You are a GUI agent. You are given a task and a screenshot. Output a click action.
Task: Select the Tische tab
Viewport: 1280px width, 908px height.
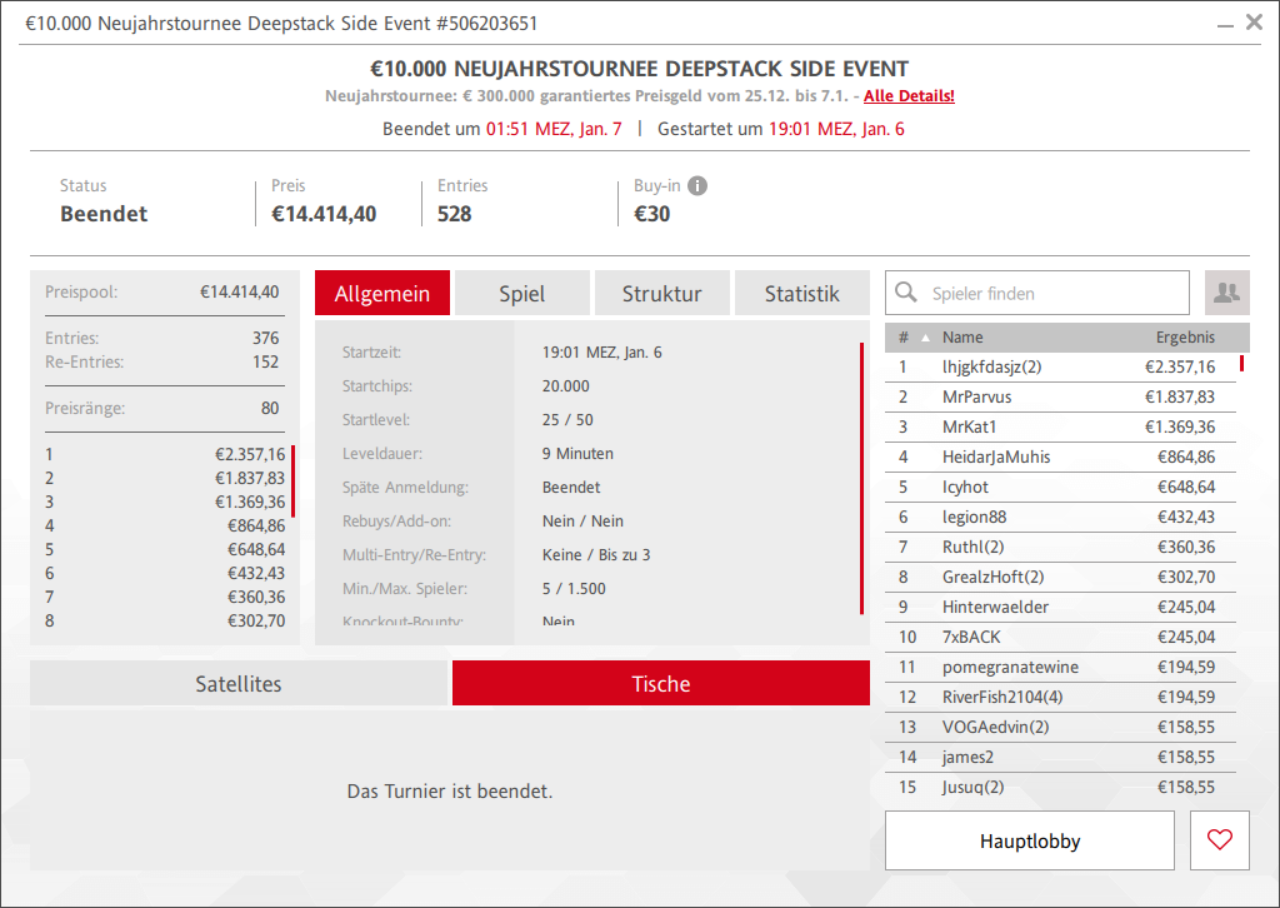pos(661,684)
